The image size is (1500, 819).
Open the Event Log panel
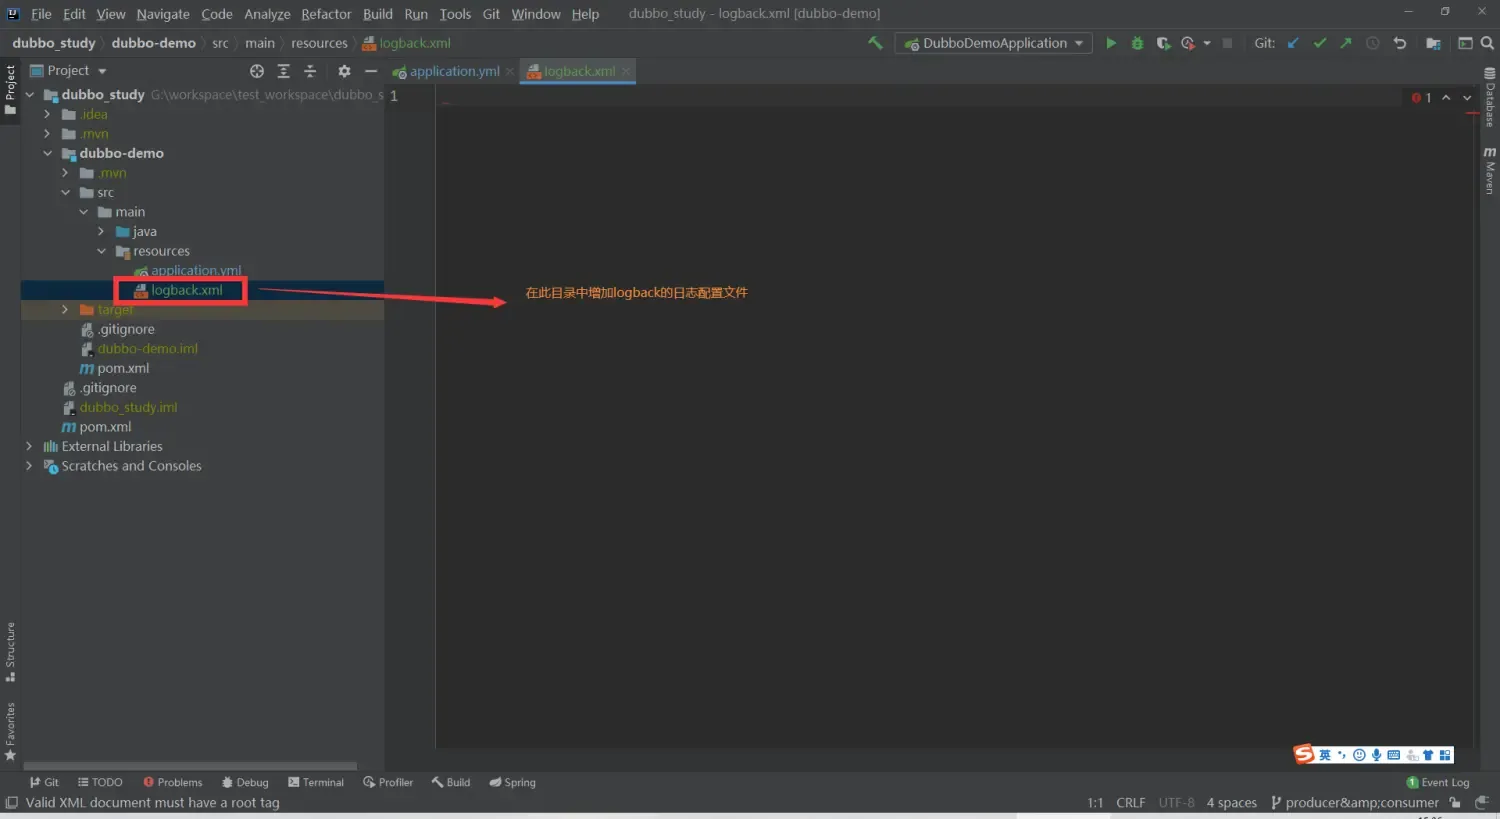1438,782
